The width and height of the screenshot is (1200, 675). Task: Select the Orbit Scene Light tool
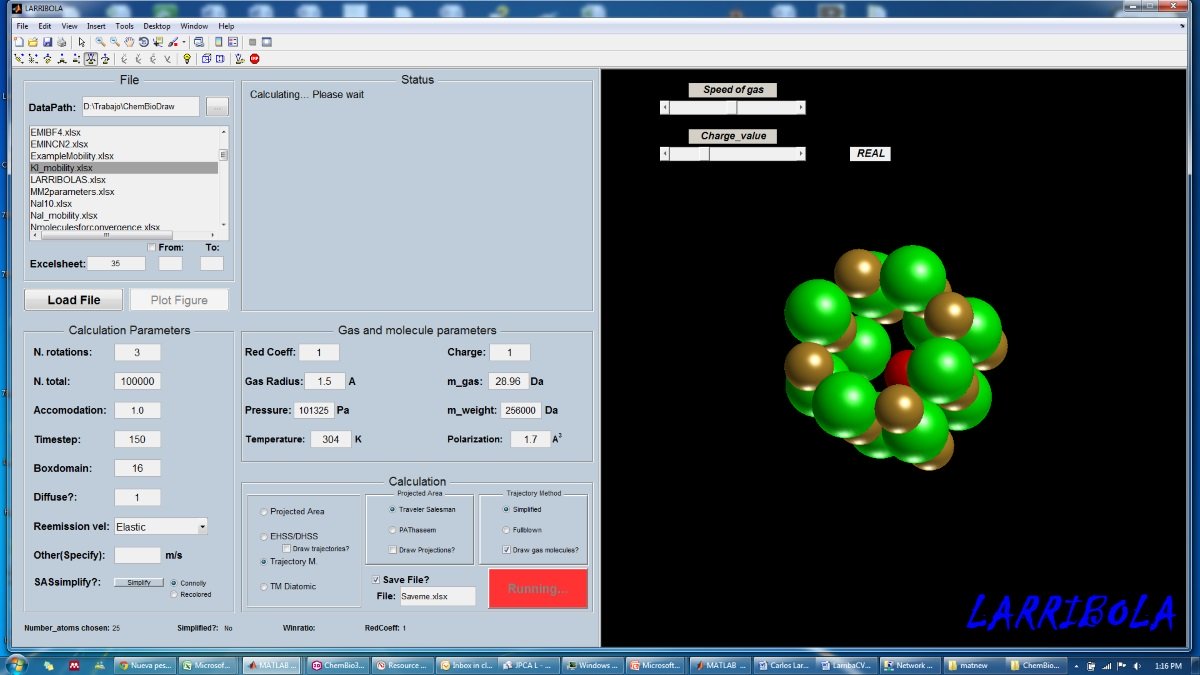click(33, 58)
